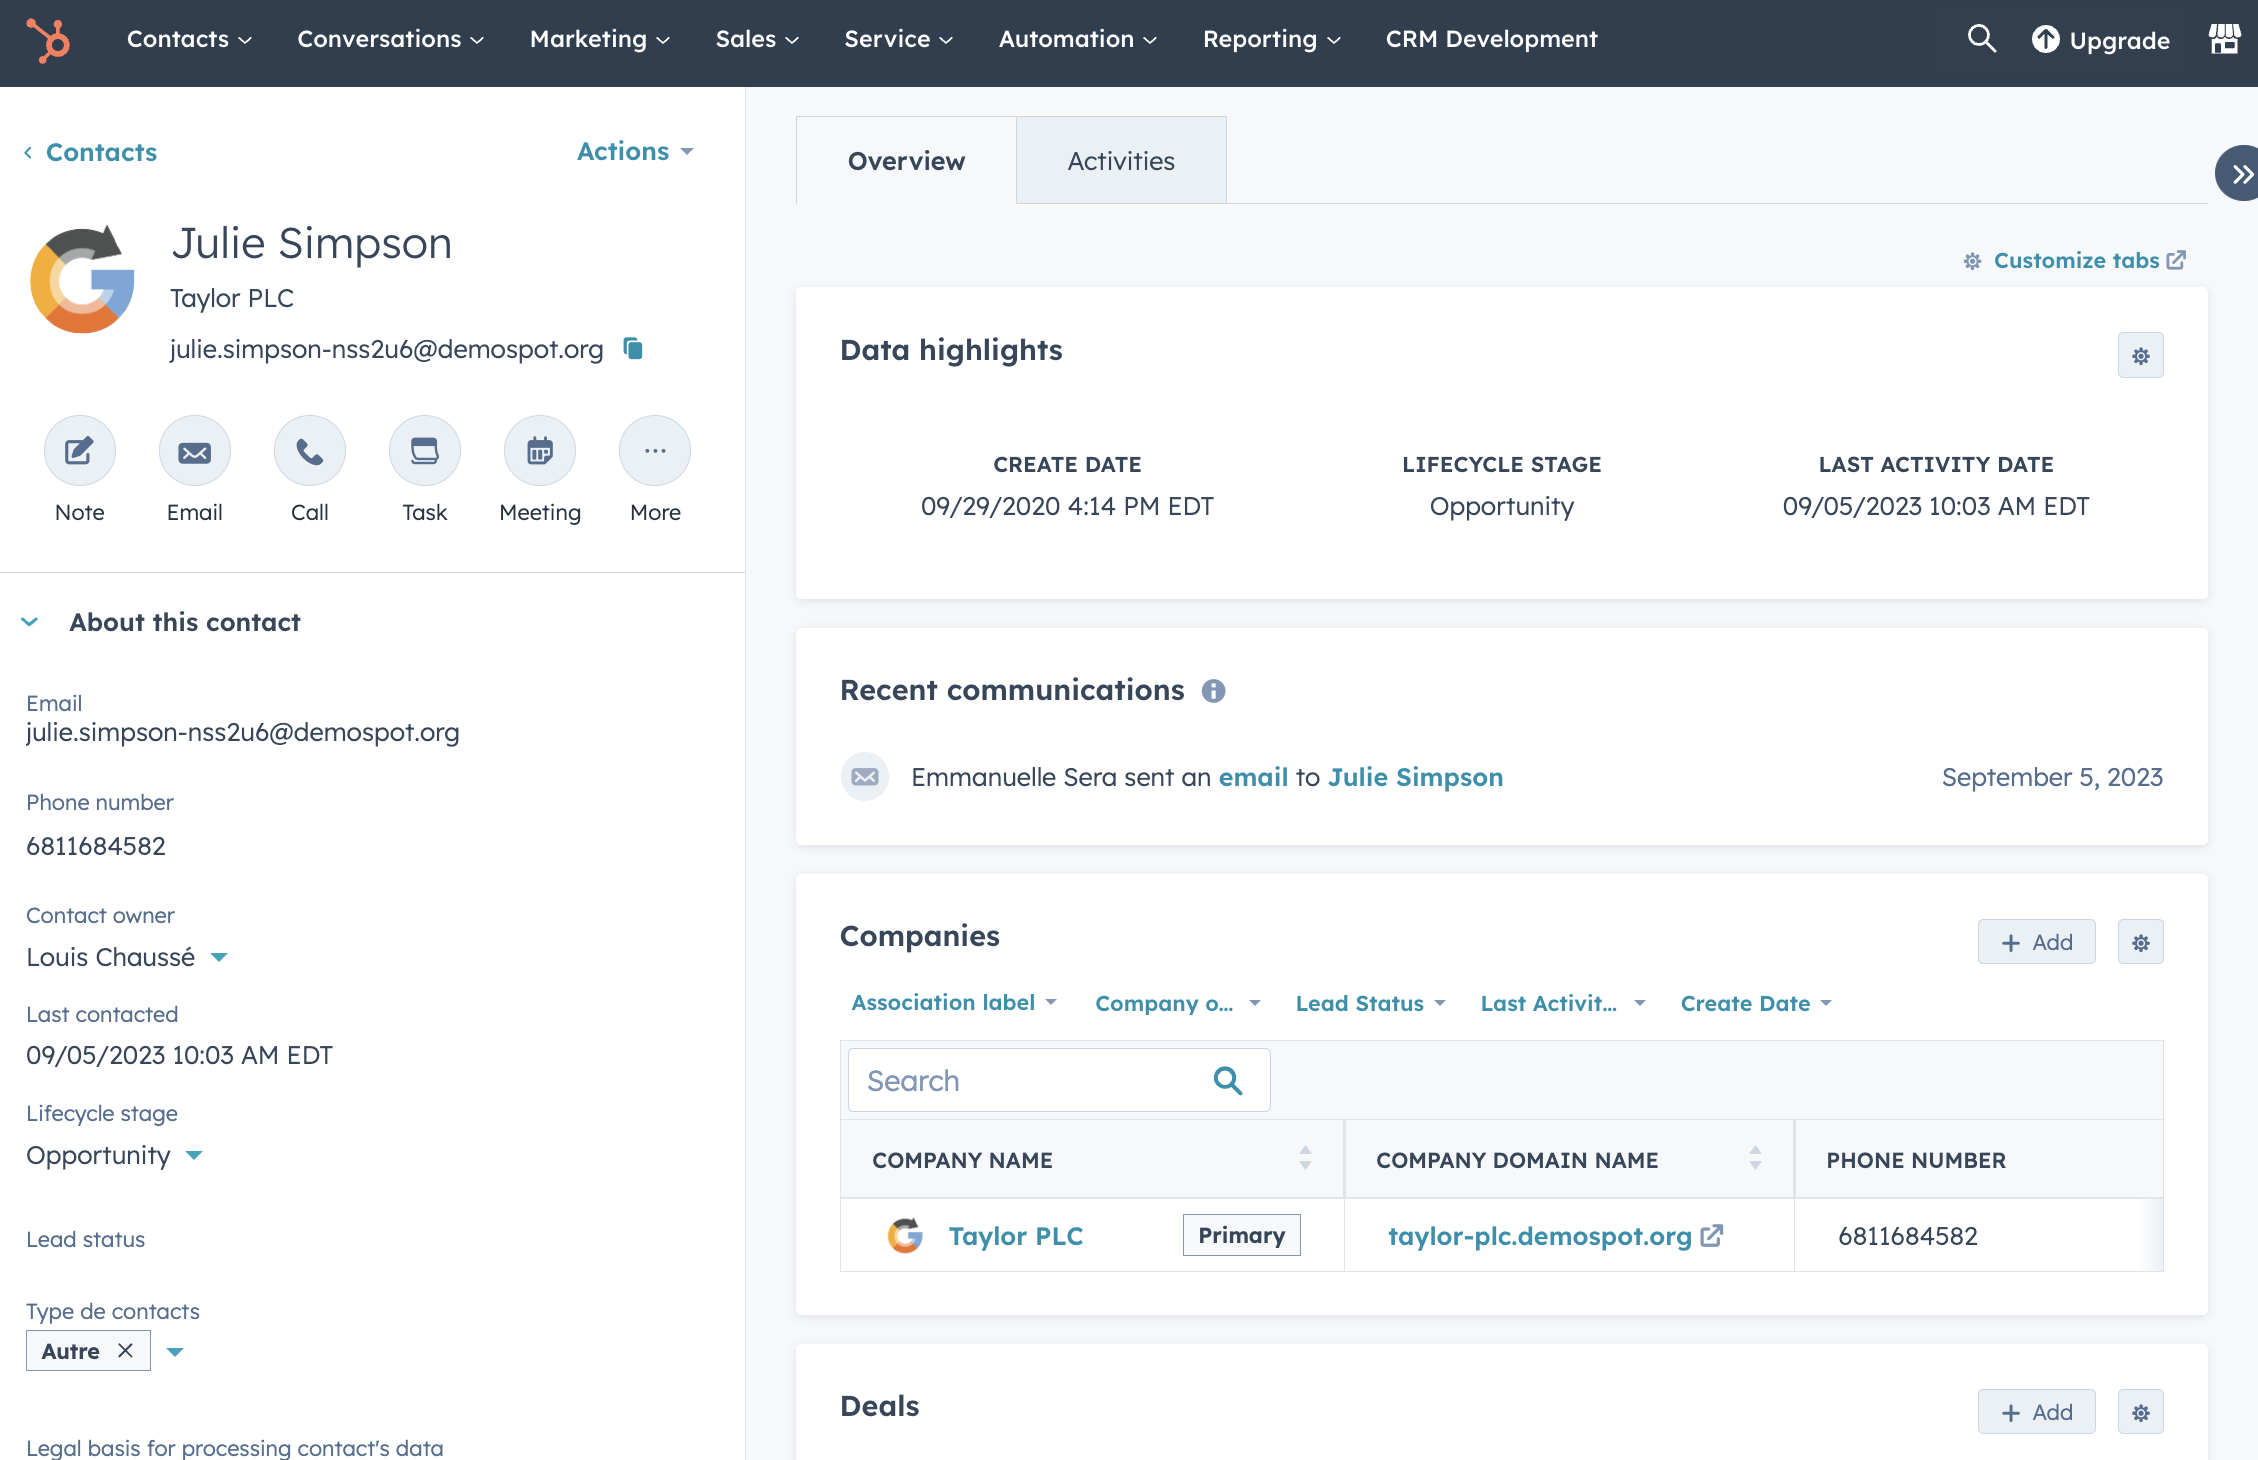The image size is (2258, 1460).
Task: Switch to the Activities tab
Action: [1120, 160]
